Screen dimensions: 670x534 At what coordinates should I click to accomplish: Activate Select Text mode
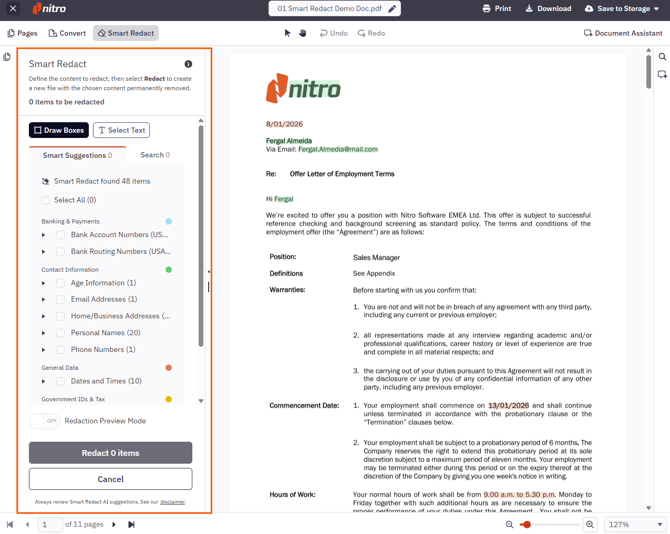[121, 130]
